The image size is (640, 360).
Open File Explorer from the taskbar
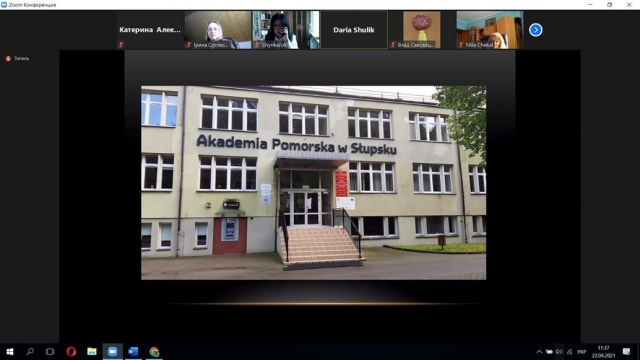coord(92,351)
